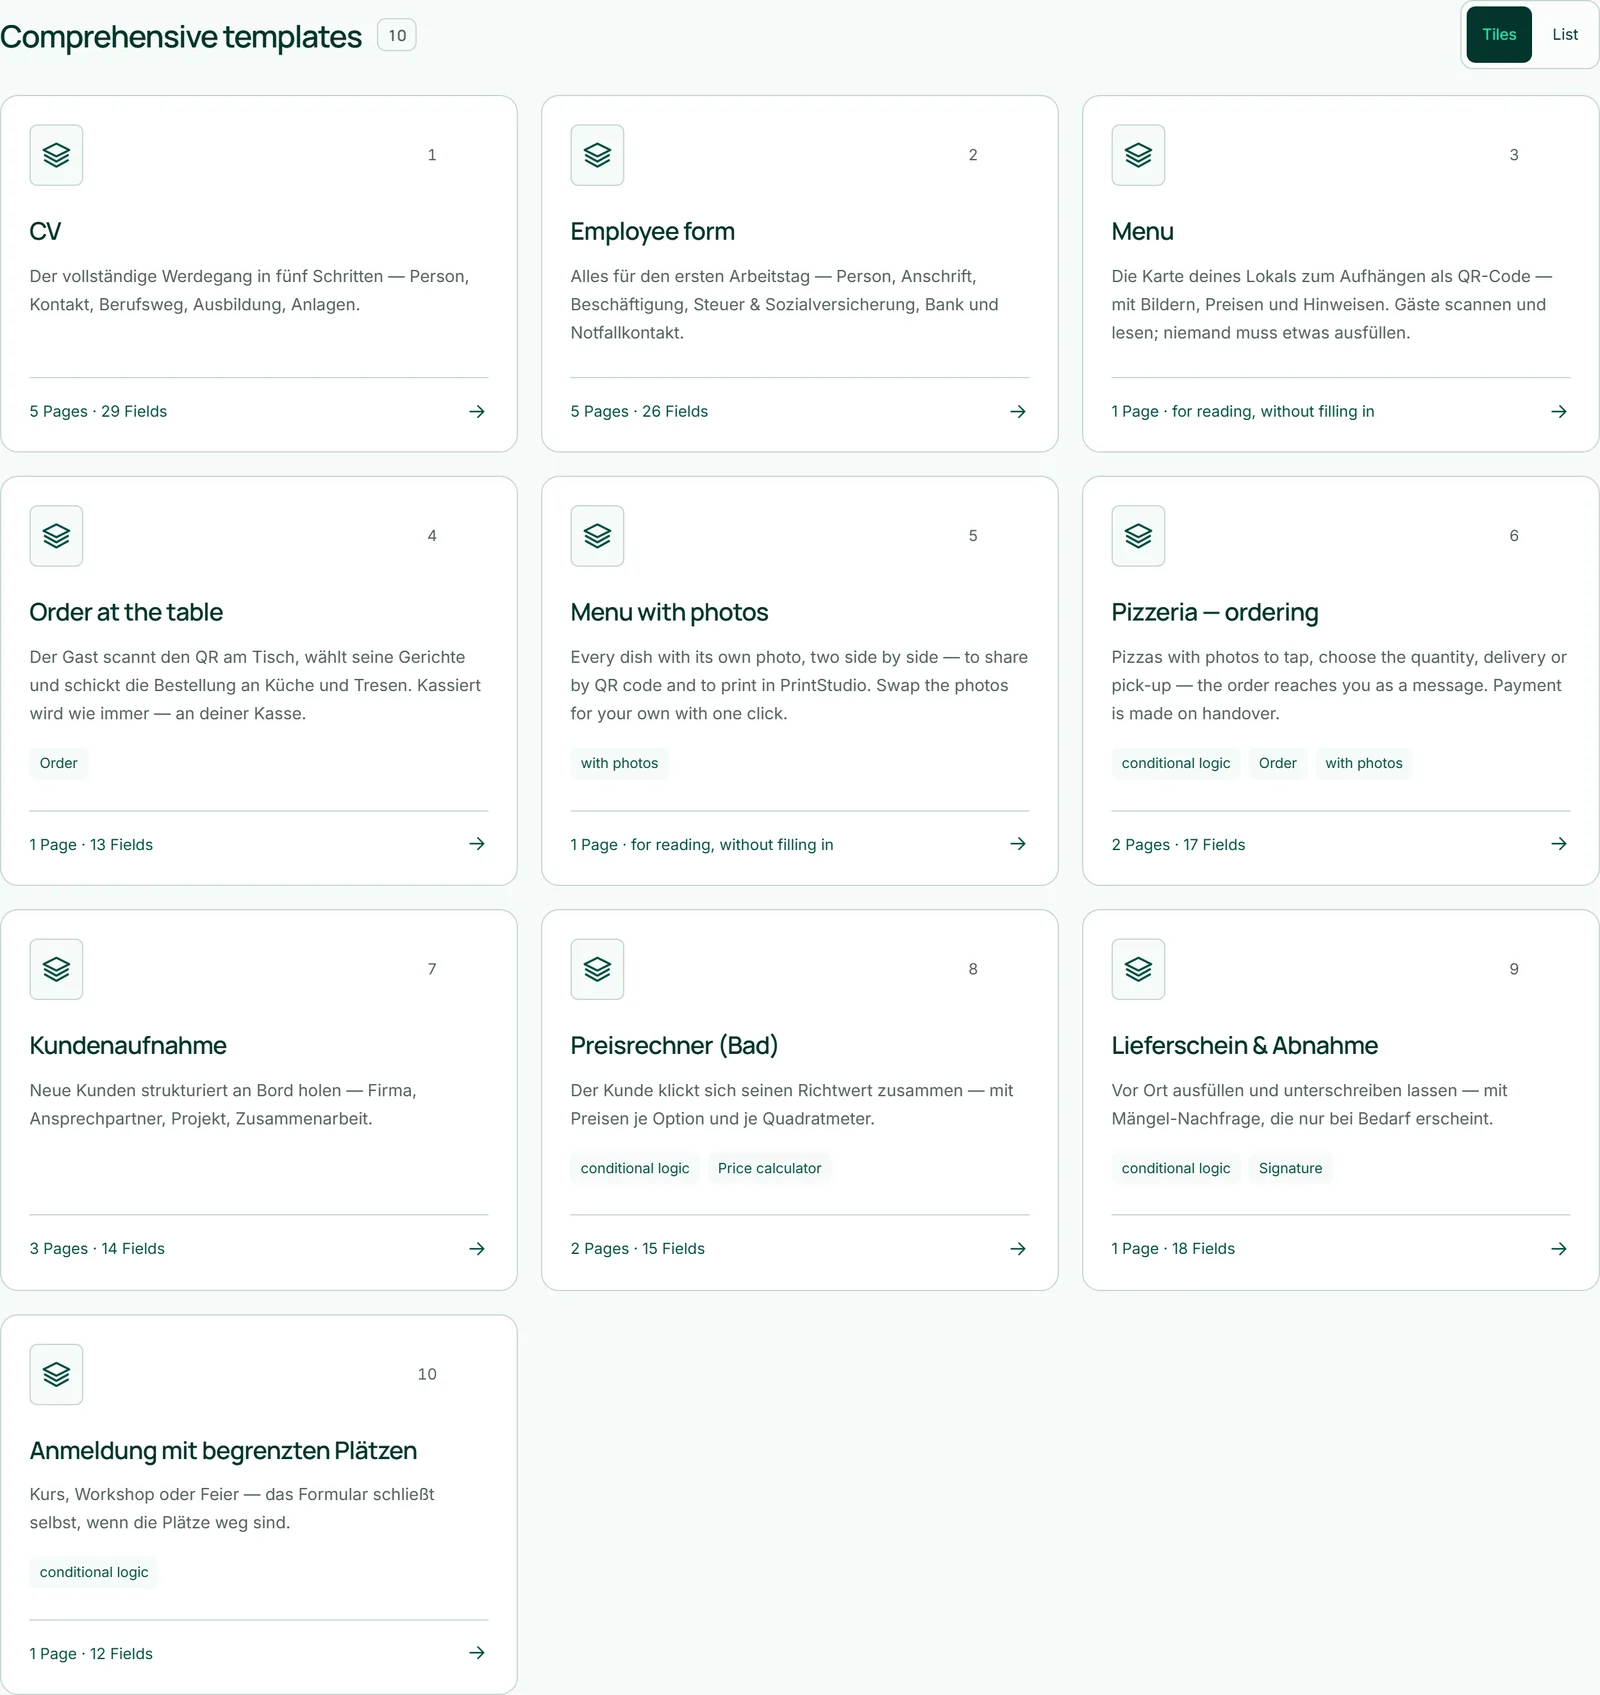Viewport: 1600px width, 1695px height.
Task: Click the arrow on the Menu card footer
Action: pos(1559,411)
